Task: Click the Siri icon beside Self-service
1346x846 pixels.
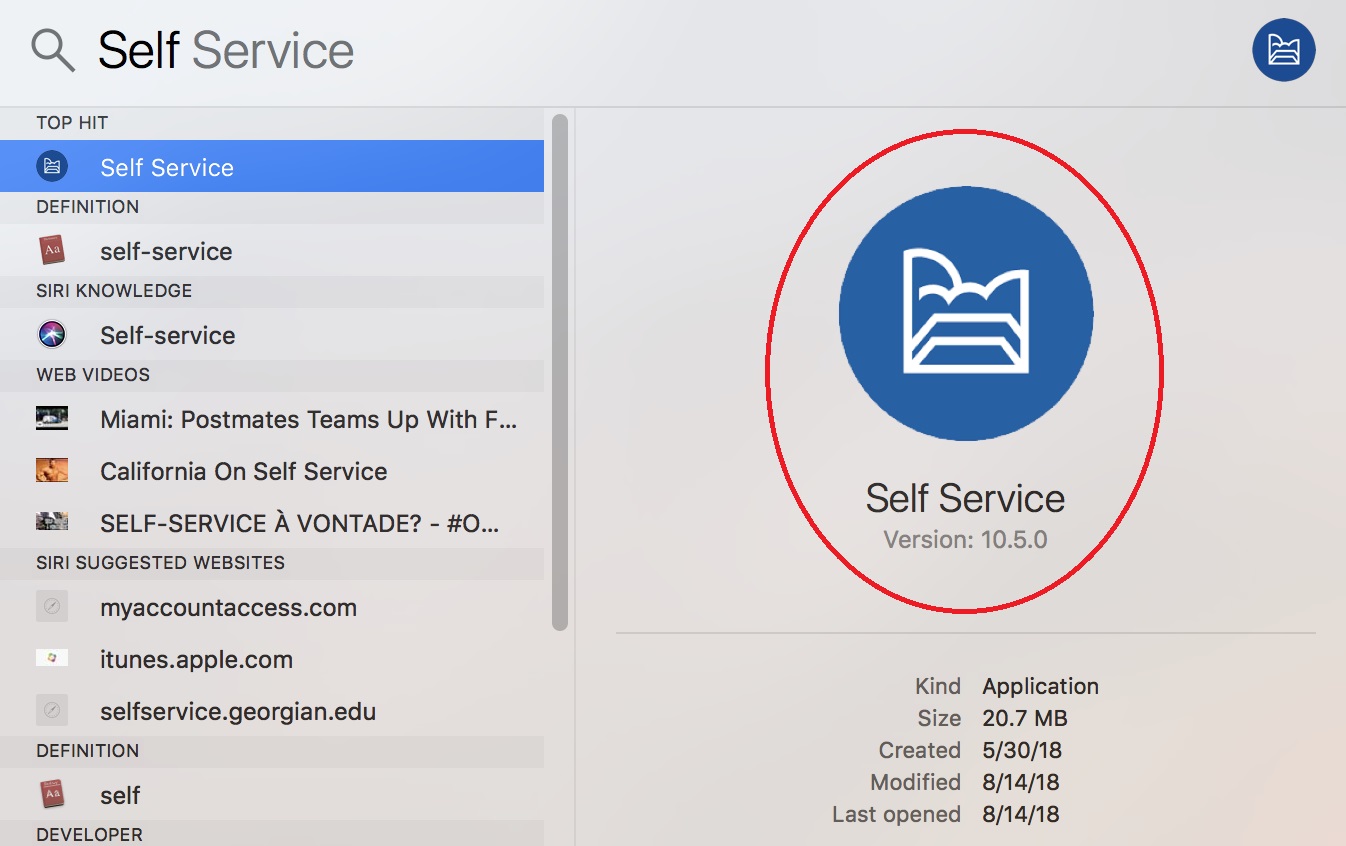Action: (x=52, y=334)
